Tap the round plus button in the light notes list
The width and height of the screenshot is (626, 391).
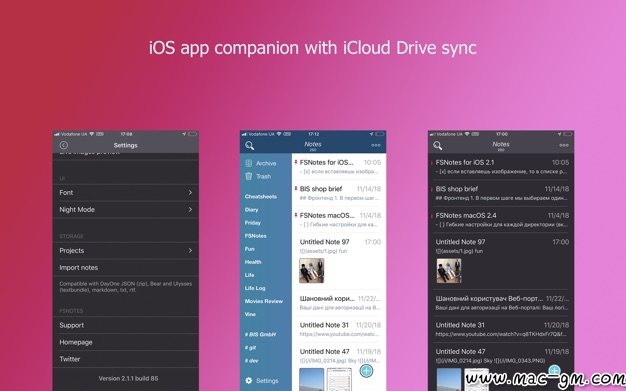coord(366,371)
